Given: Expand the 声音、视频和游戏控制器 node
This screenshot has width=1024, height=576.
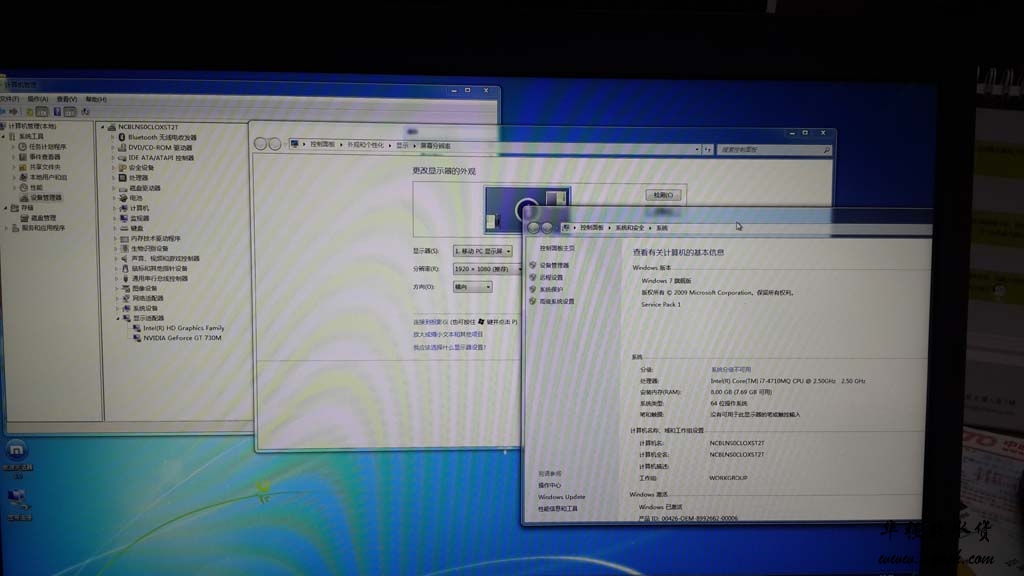Looking at the screenshot, I should [116, 259].
